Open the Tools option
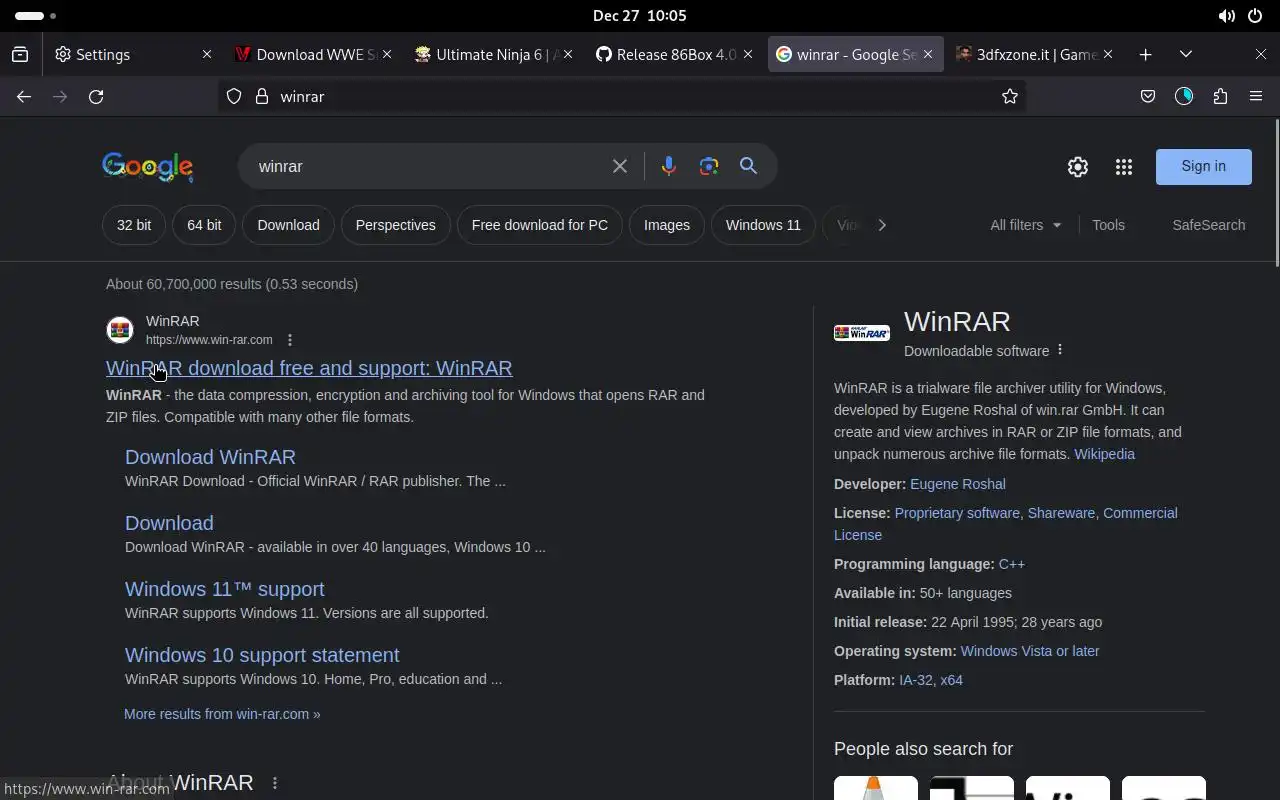The height and width of the screenshot is (800, 1280). [x=1108, y=225]
